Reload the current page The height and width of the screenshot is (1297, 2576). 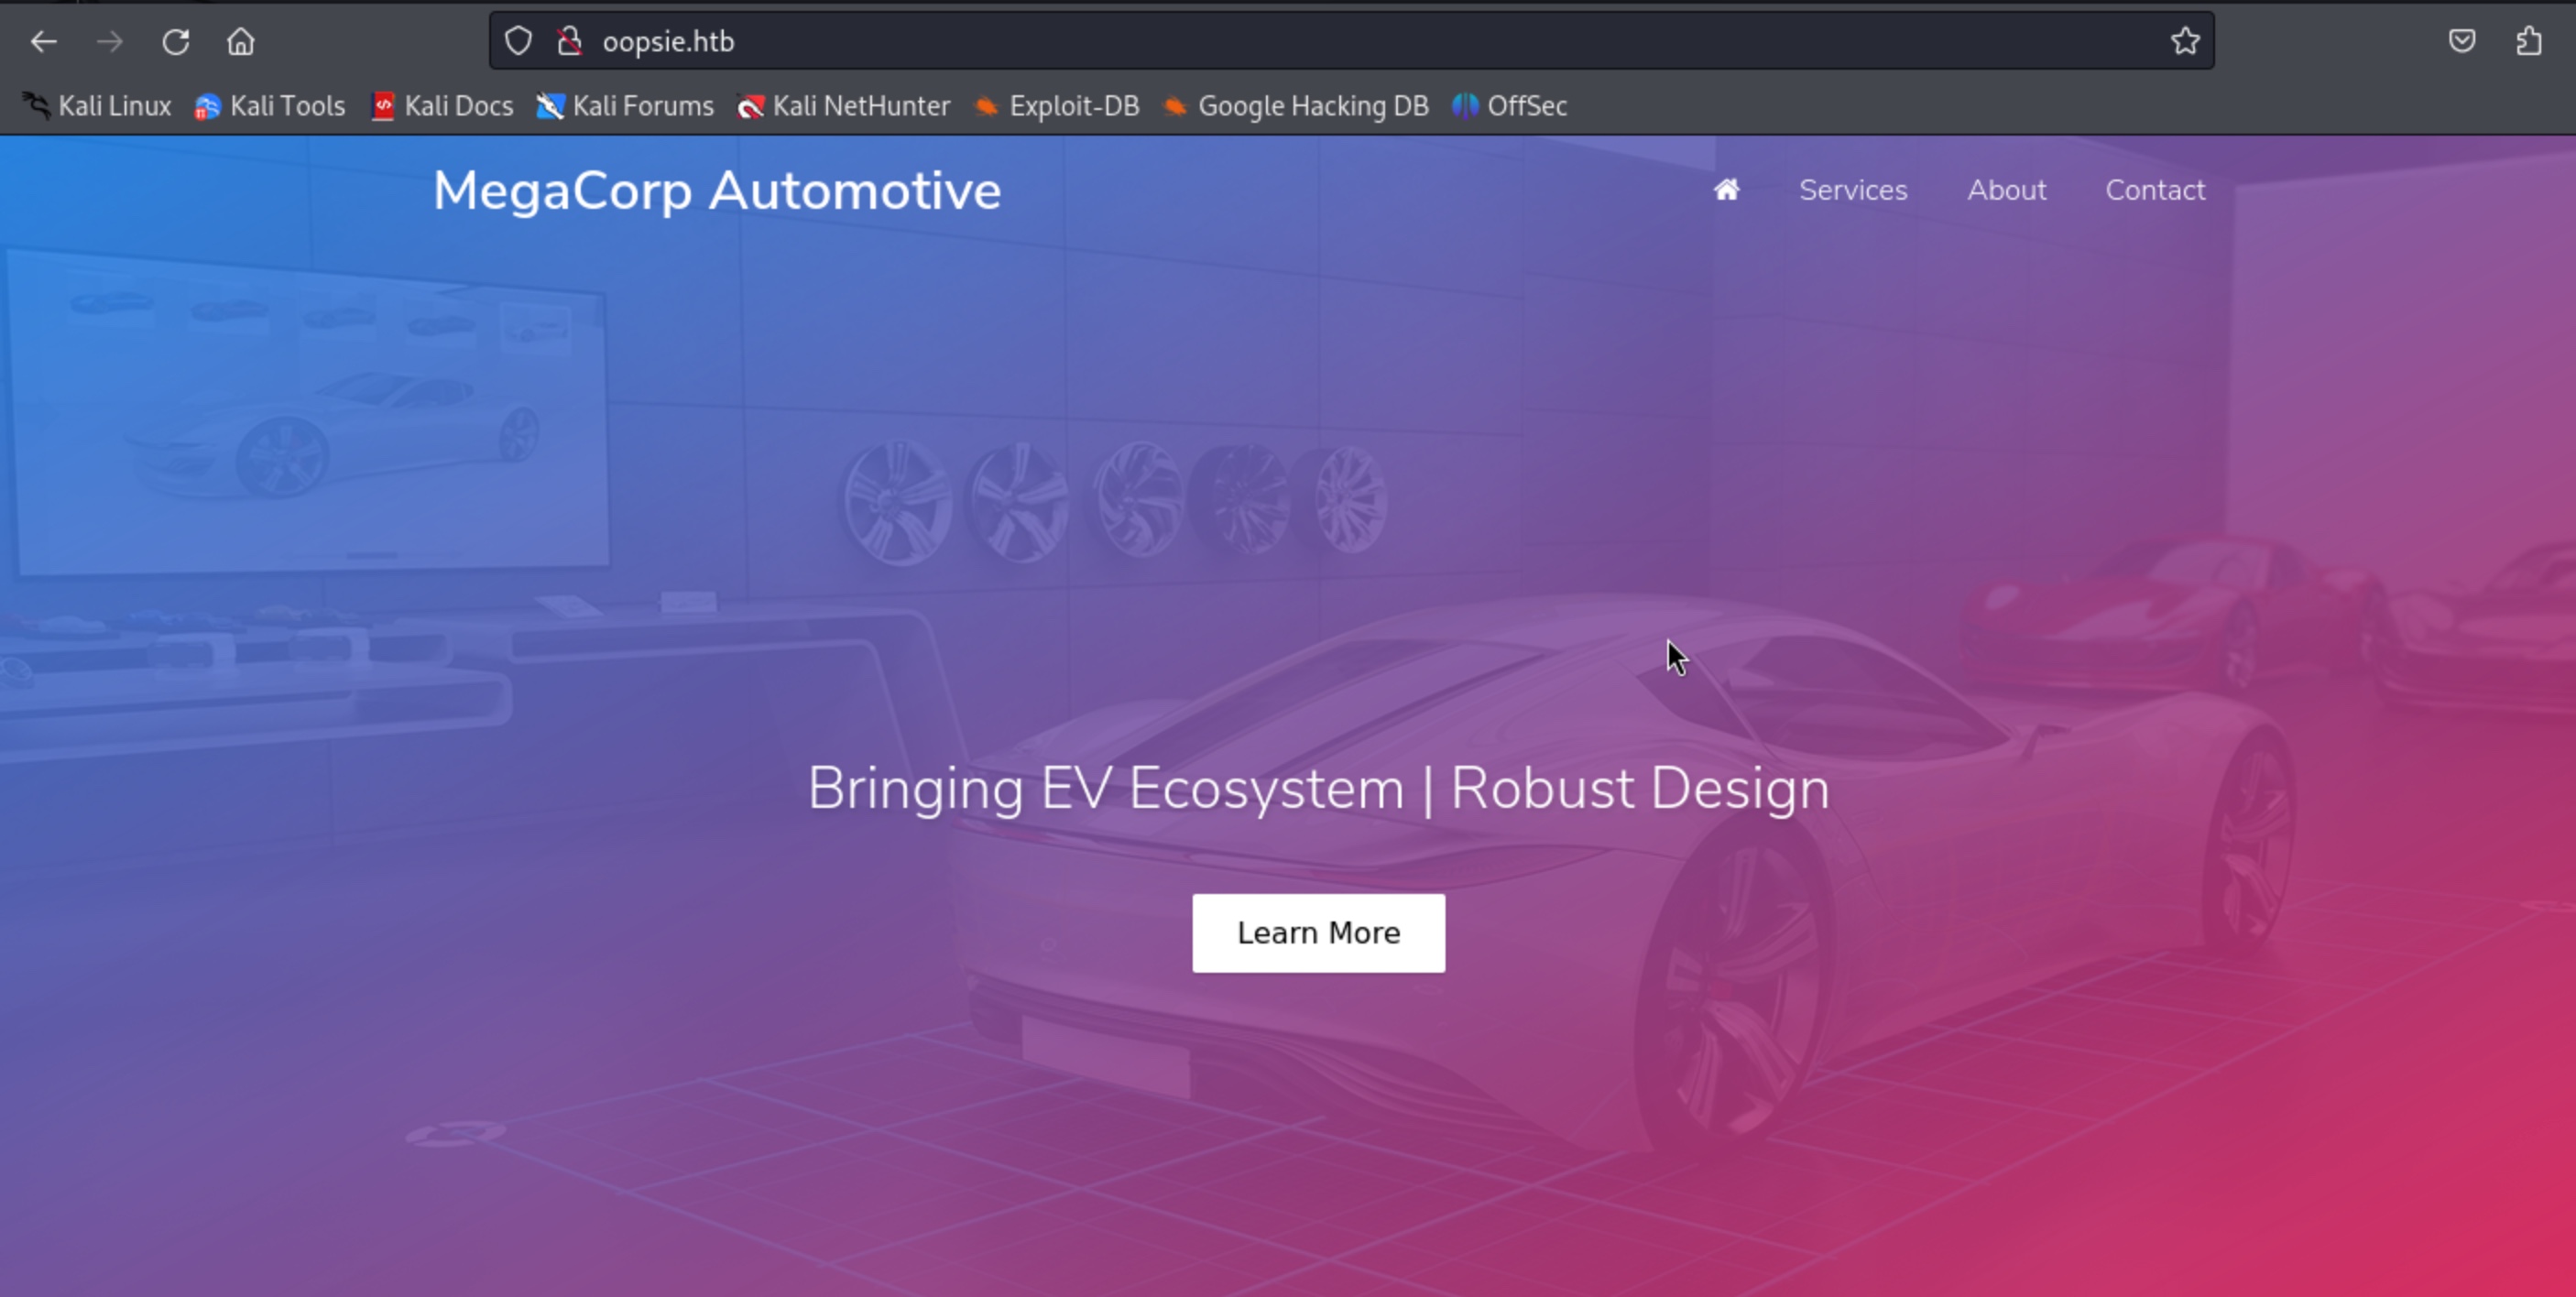coord(176,42)
